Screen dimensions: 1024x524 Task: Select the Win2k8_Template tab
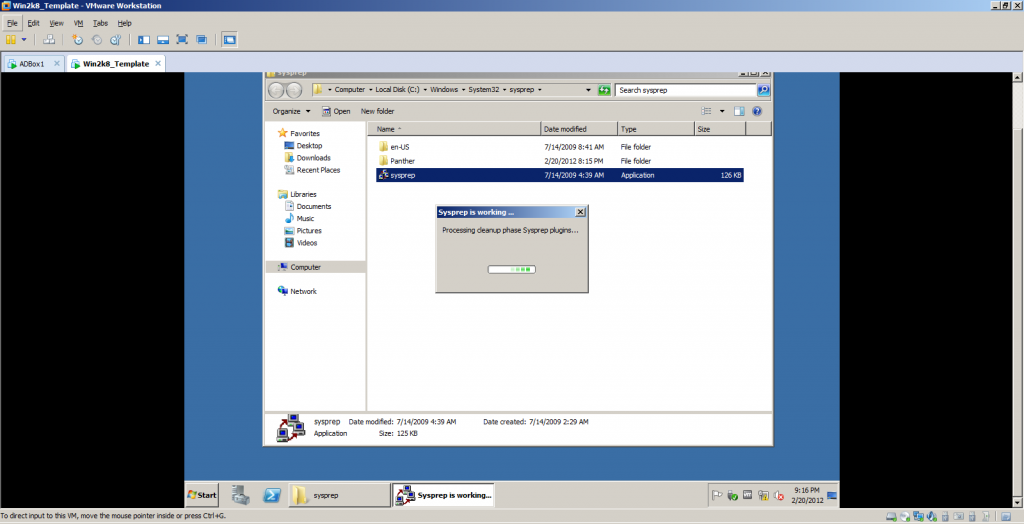click(116, 64)
